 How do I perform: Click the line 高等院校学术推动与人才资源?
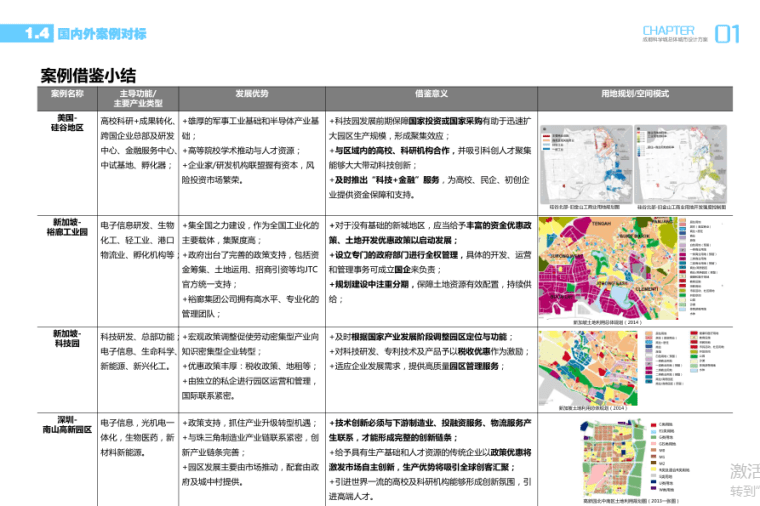[x=242, y=151]
